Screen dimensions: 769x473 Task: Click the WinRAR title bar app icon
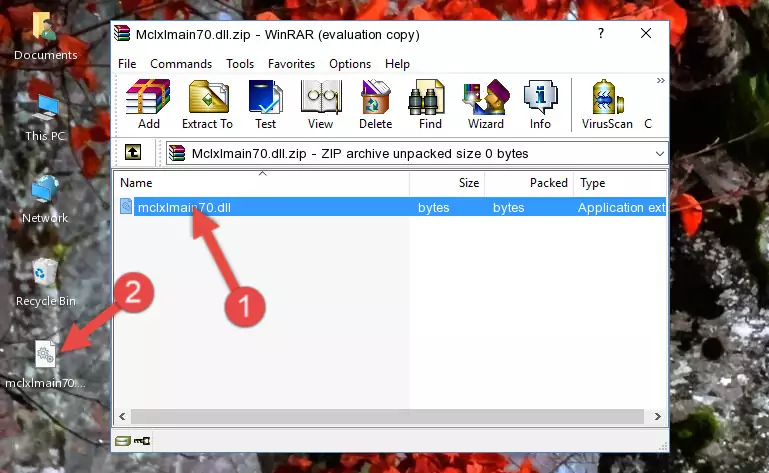(x=122, y=33)
